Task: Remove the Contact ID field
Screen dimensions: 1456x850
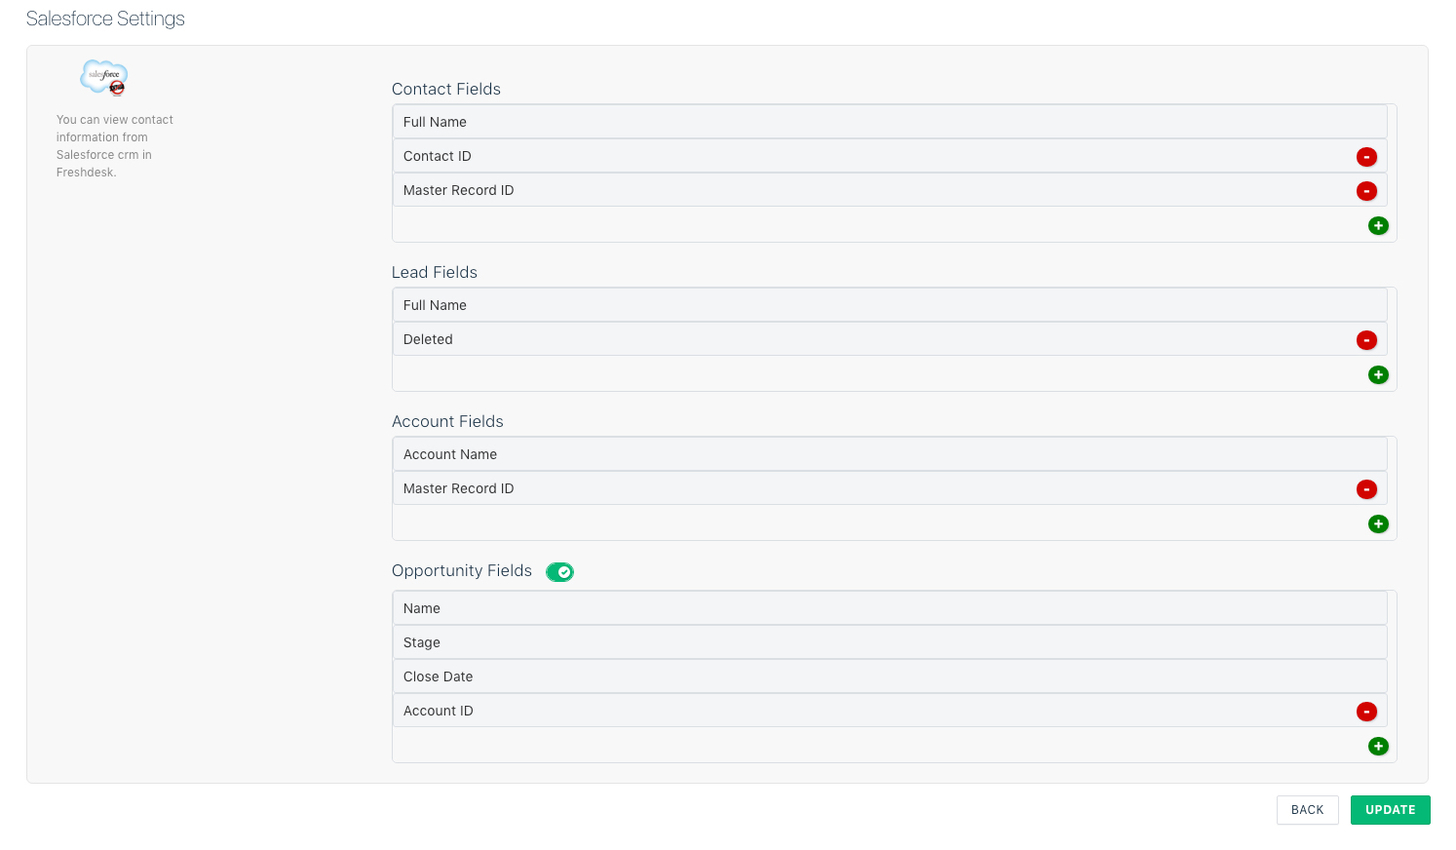Action: (1366, 156)
